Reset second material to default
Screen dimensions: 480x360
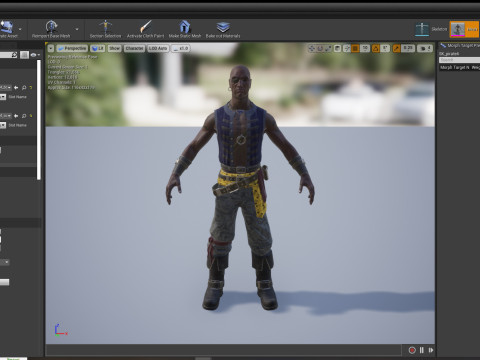click(x=31, y=116)
